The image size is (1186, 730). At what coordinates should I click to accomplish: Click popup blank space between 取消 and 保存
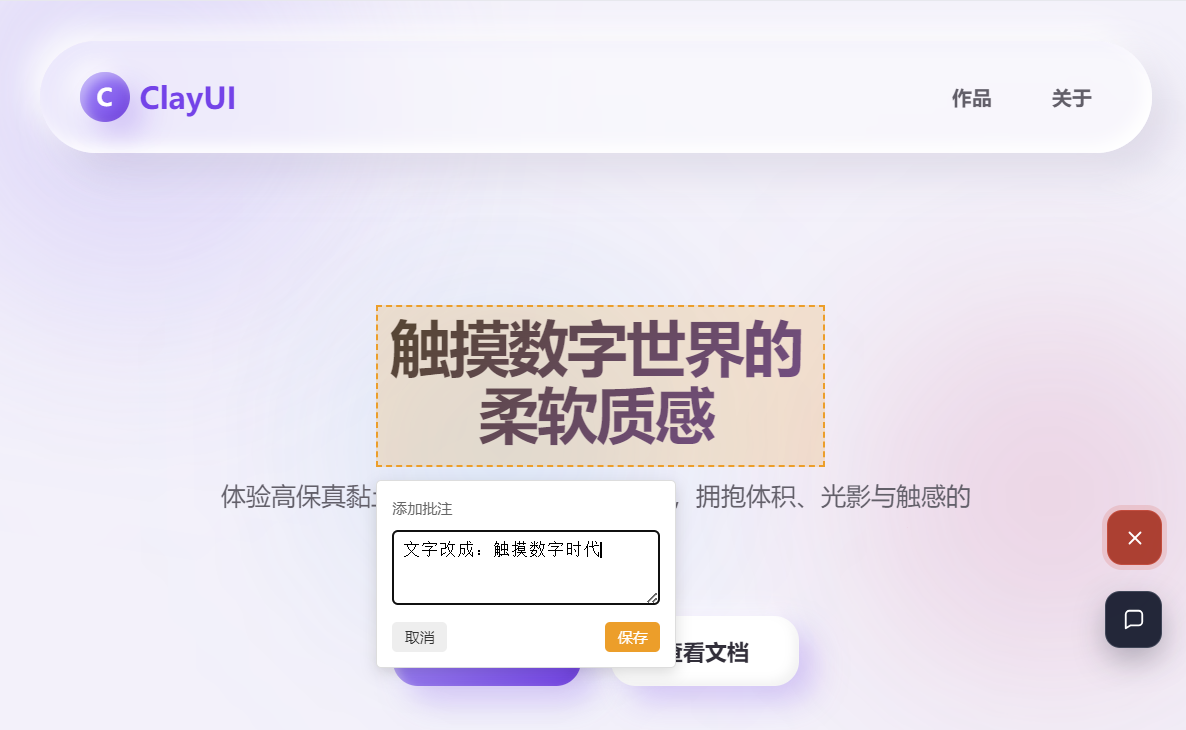coord(526,637)
